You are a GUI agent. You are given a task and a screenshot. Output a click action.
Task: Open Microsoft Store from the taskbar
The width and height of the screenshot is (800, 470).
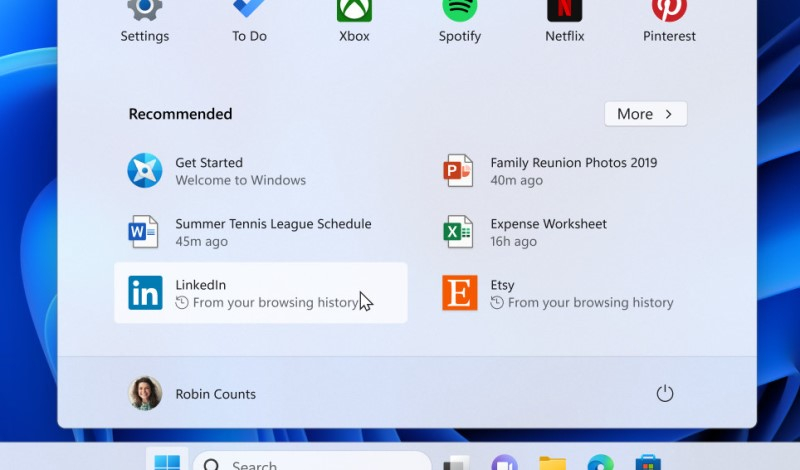point(648,463)
